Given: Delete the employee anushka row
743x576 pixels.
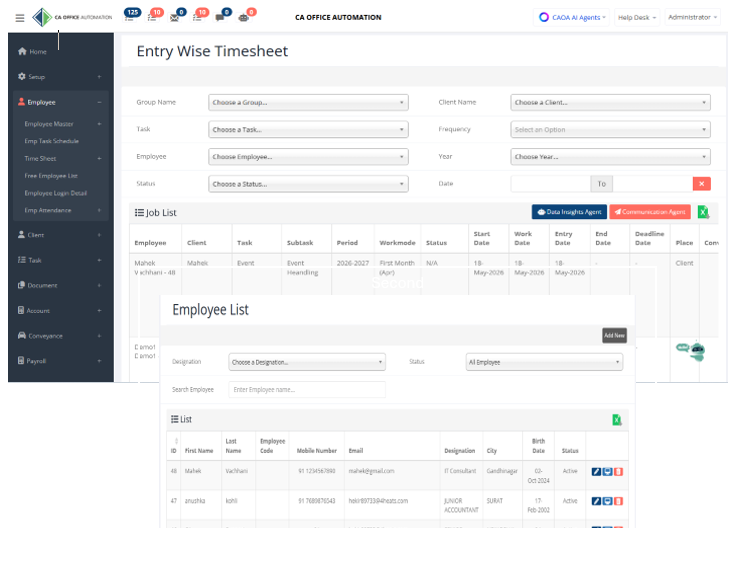Looking at the screenshot, I should coord(618,501).
